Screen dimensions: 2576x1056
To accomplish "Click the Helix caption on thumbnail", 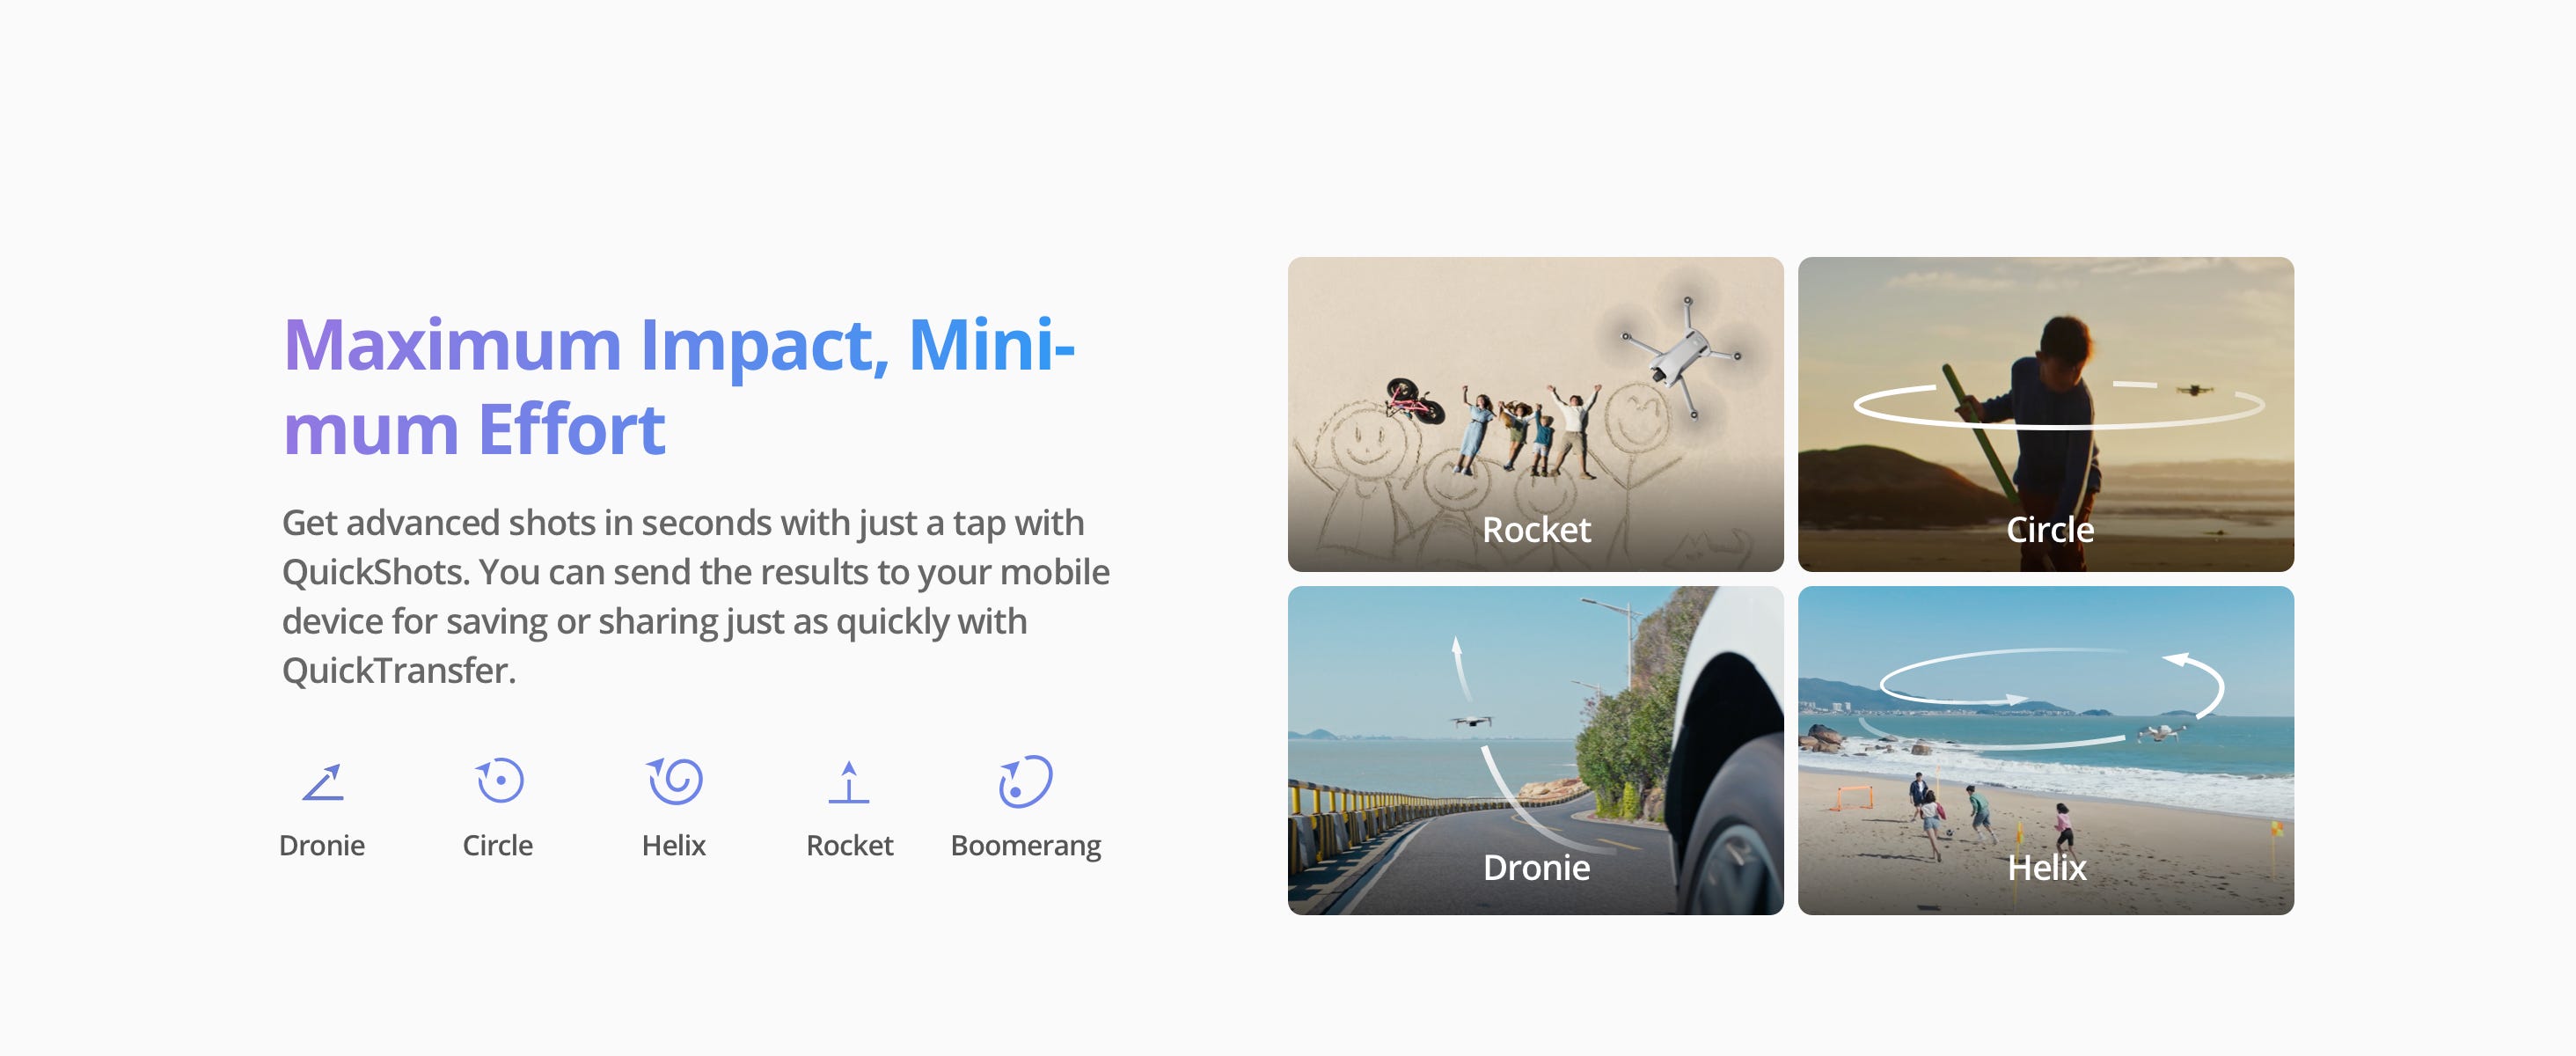I will [x=2047, y=868].
